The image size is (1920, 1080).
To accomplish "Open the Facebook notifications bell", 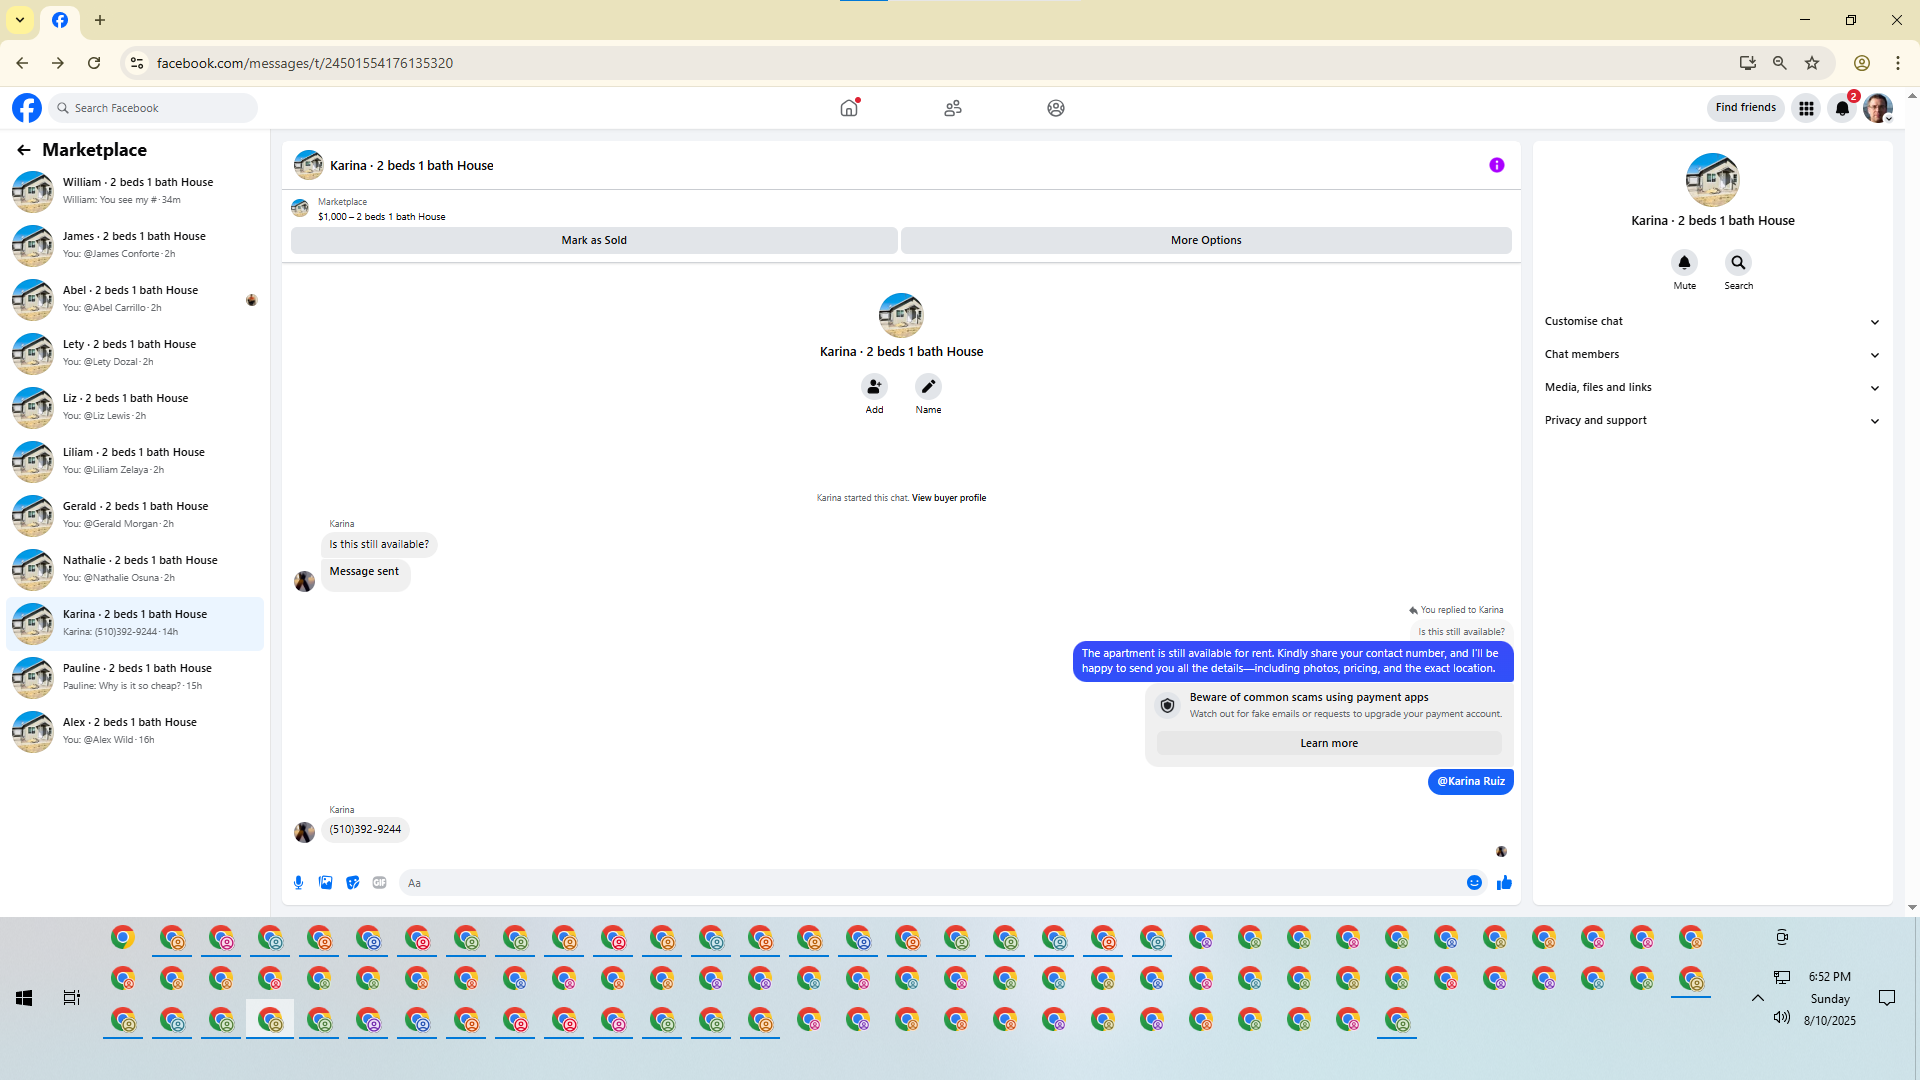I will (1842, 108).
